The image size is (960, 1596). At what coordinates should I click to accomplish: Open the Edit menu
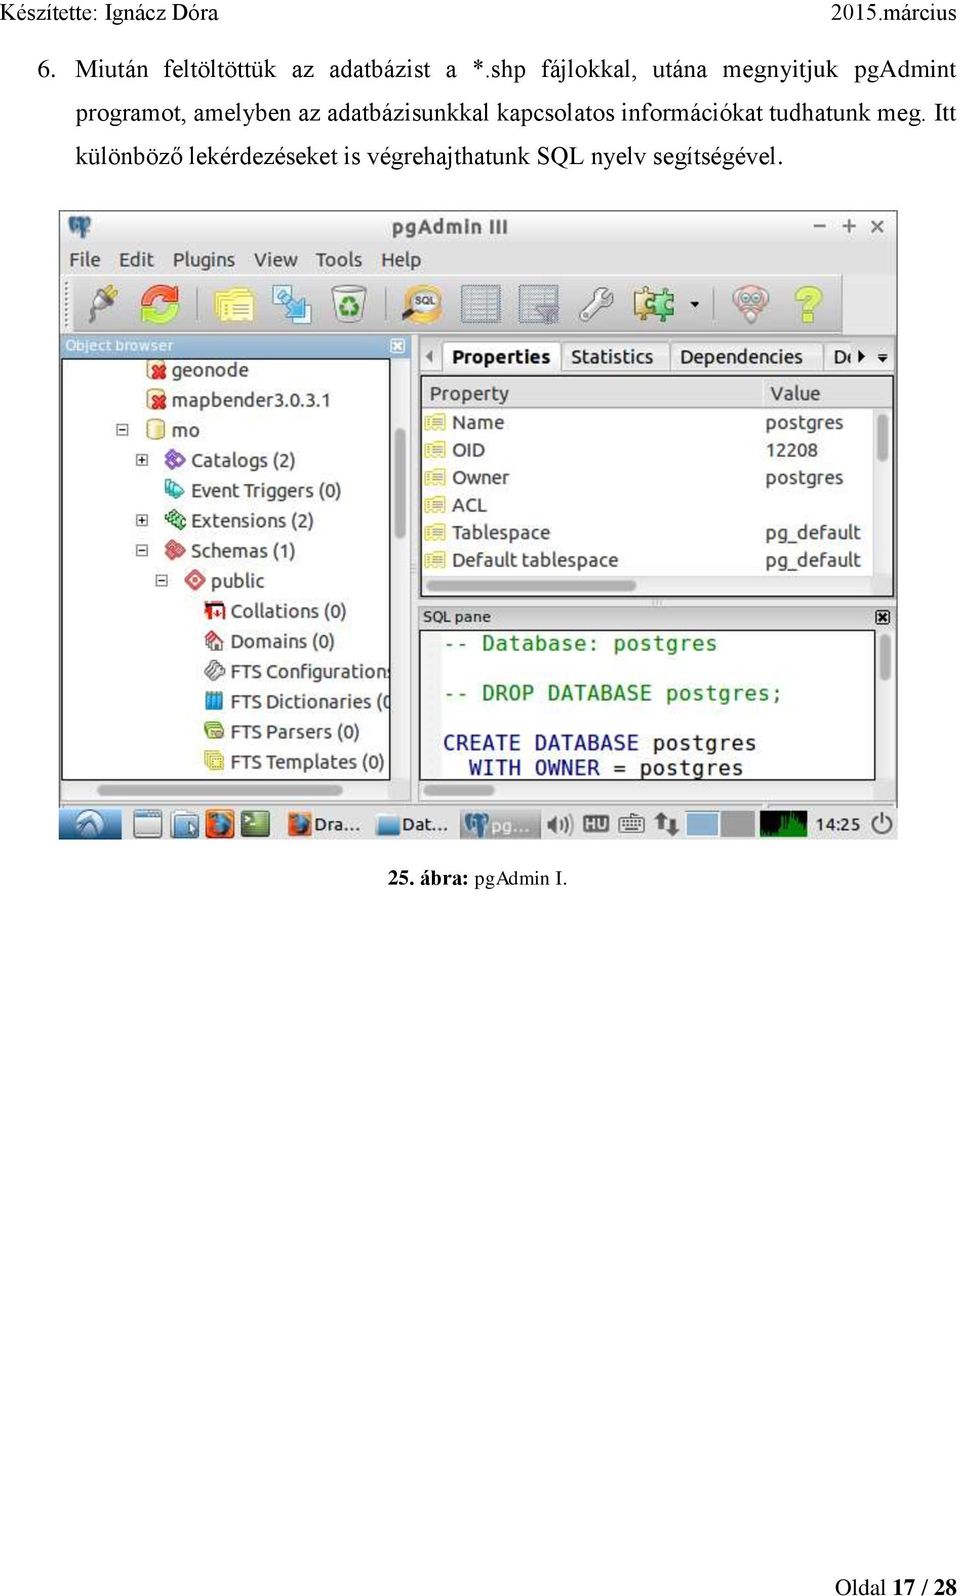[136, 260]
